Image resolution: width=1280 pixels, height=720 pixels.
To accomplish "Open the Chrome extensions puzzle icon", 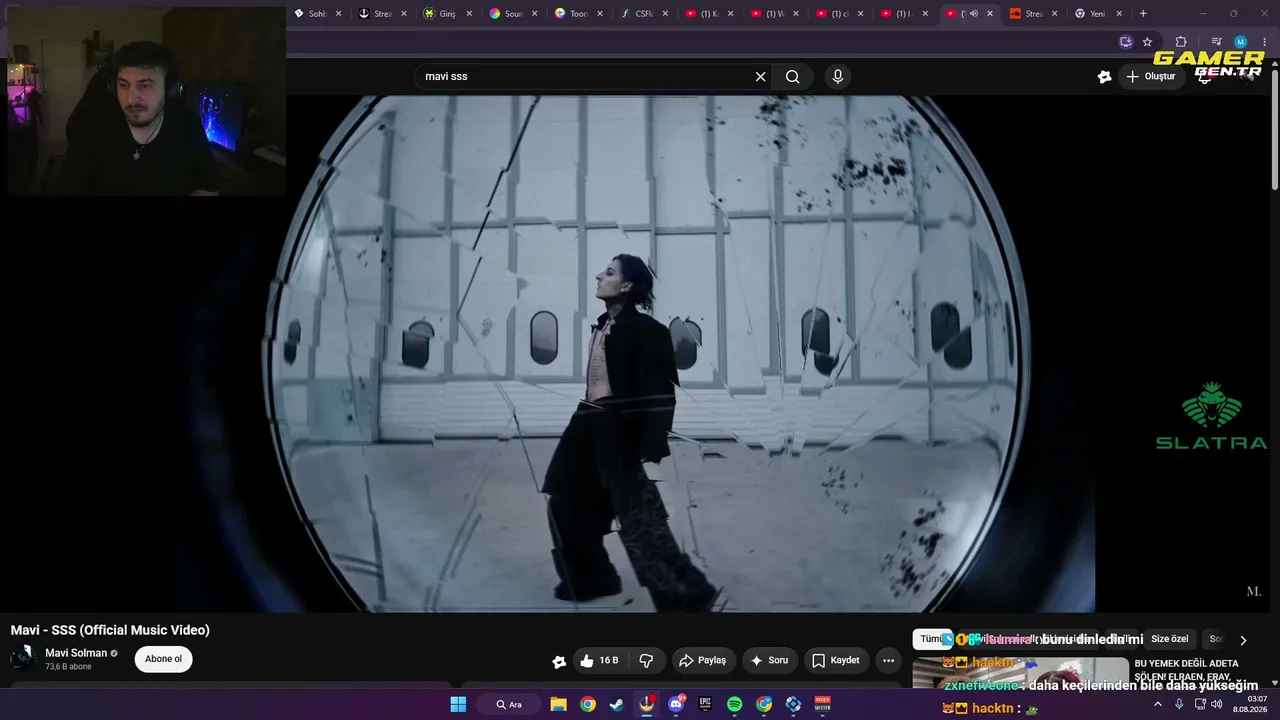I will click(x=1181, y=42).
